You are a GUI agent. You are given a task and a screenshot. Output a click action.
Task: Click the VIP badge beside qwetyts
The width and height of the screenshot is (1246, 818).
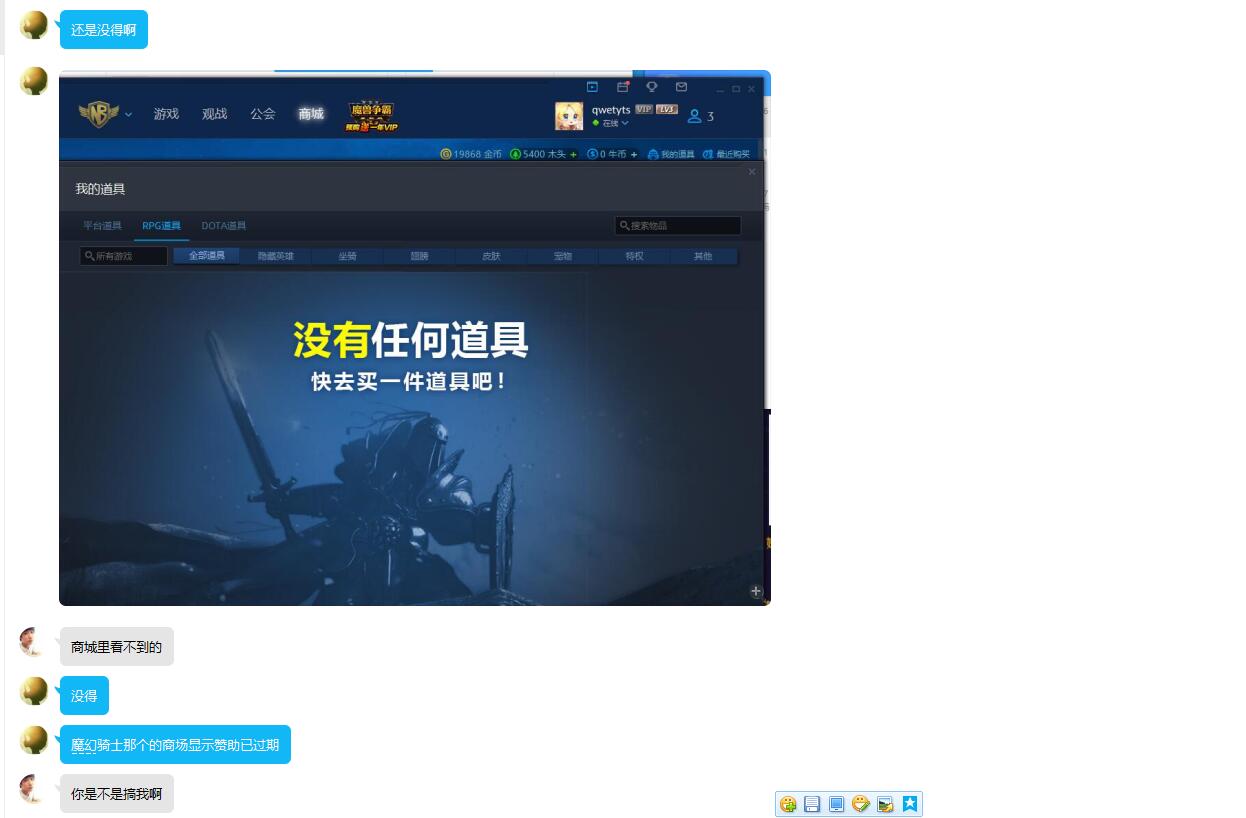644,109
